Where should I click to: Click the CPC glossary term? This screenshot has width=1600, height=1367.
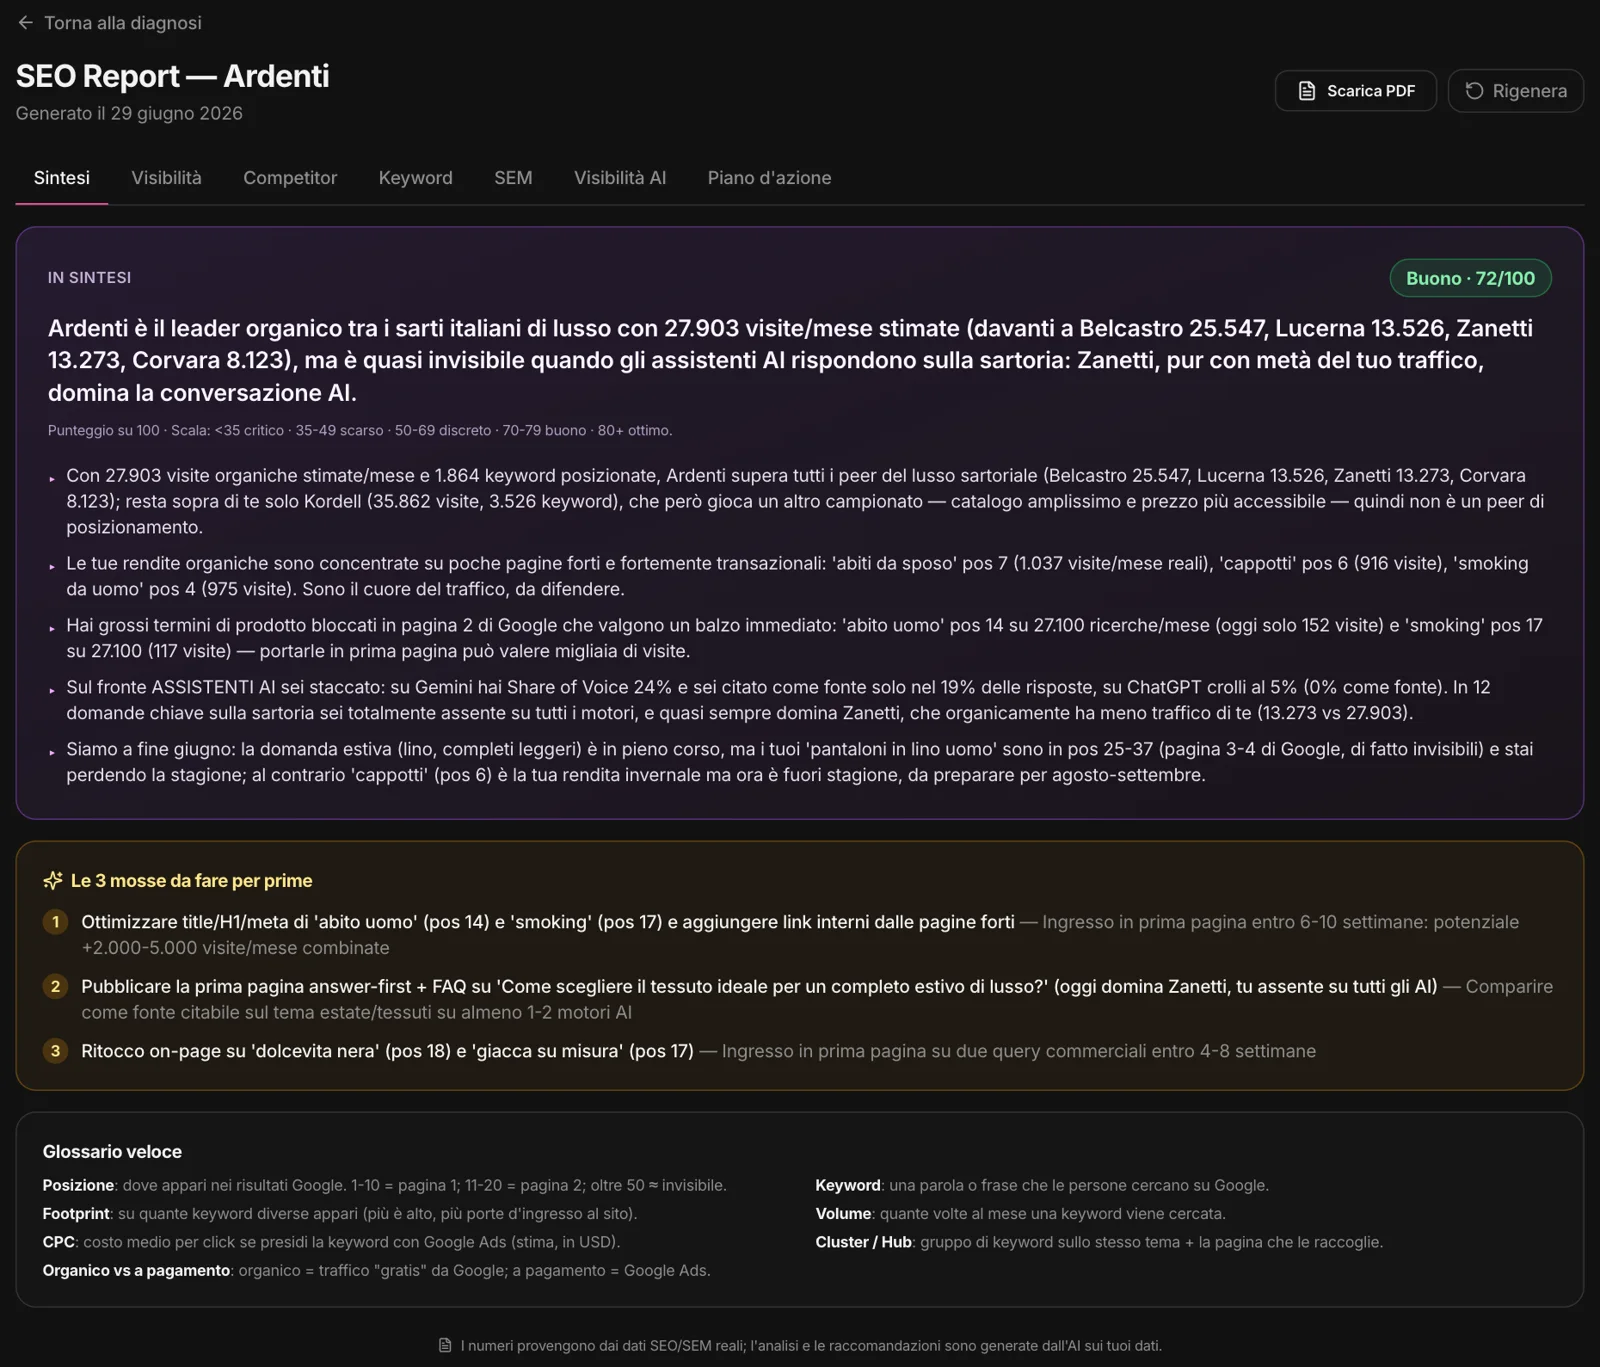tap(58, 1242)
